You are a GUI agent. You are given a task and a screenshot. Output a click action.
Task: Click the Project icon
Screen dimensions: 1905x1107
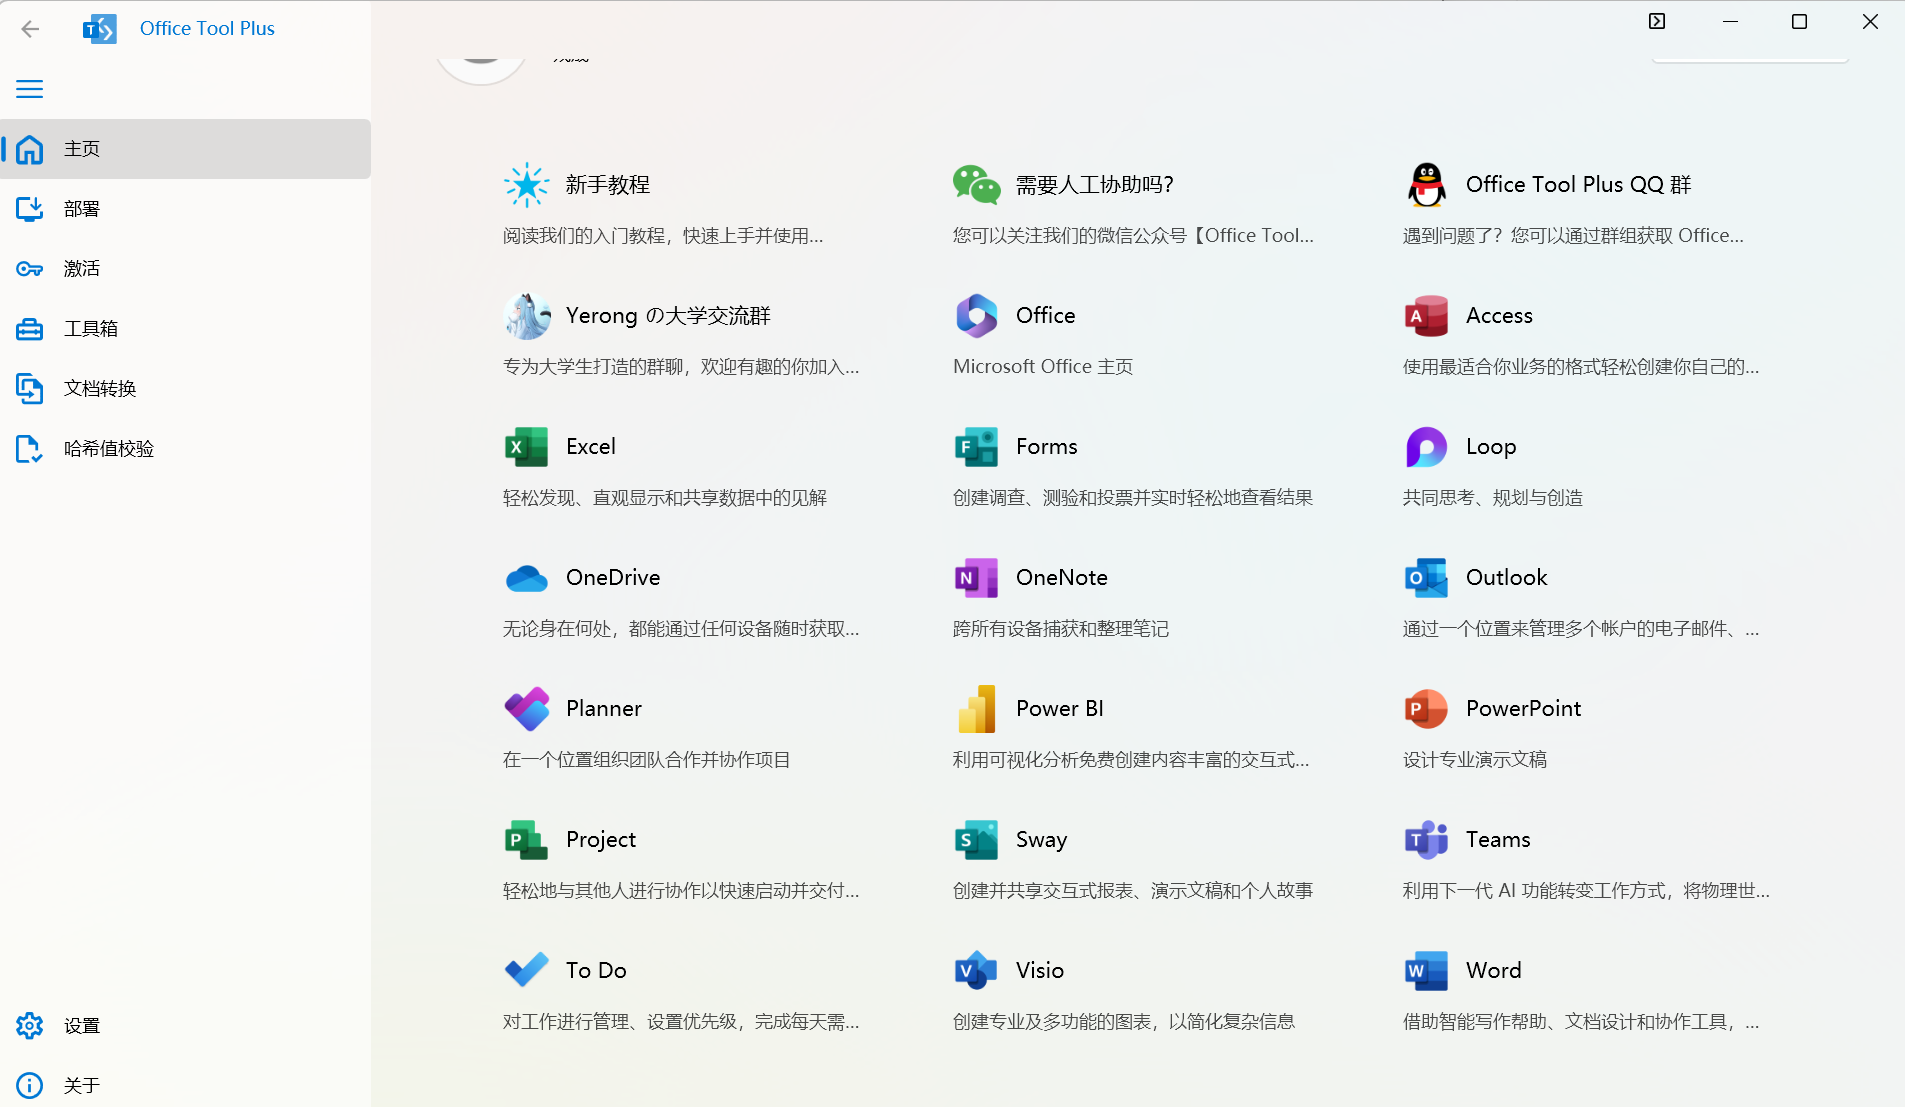tap(527, 840)
